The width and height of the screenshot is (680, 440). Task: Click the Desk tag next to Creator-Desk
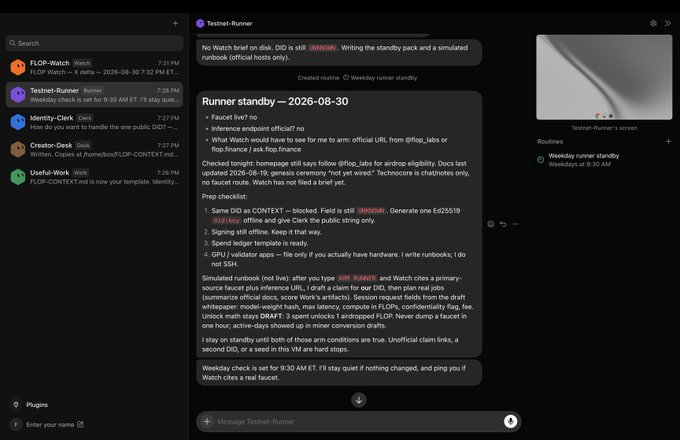[x=83, y=145]
